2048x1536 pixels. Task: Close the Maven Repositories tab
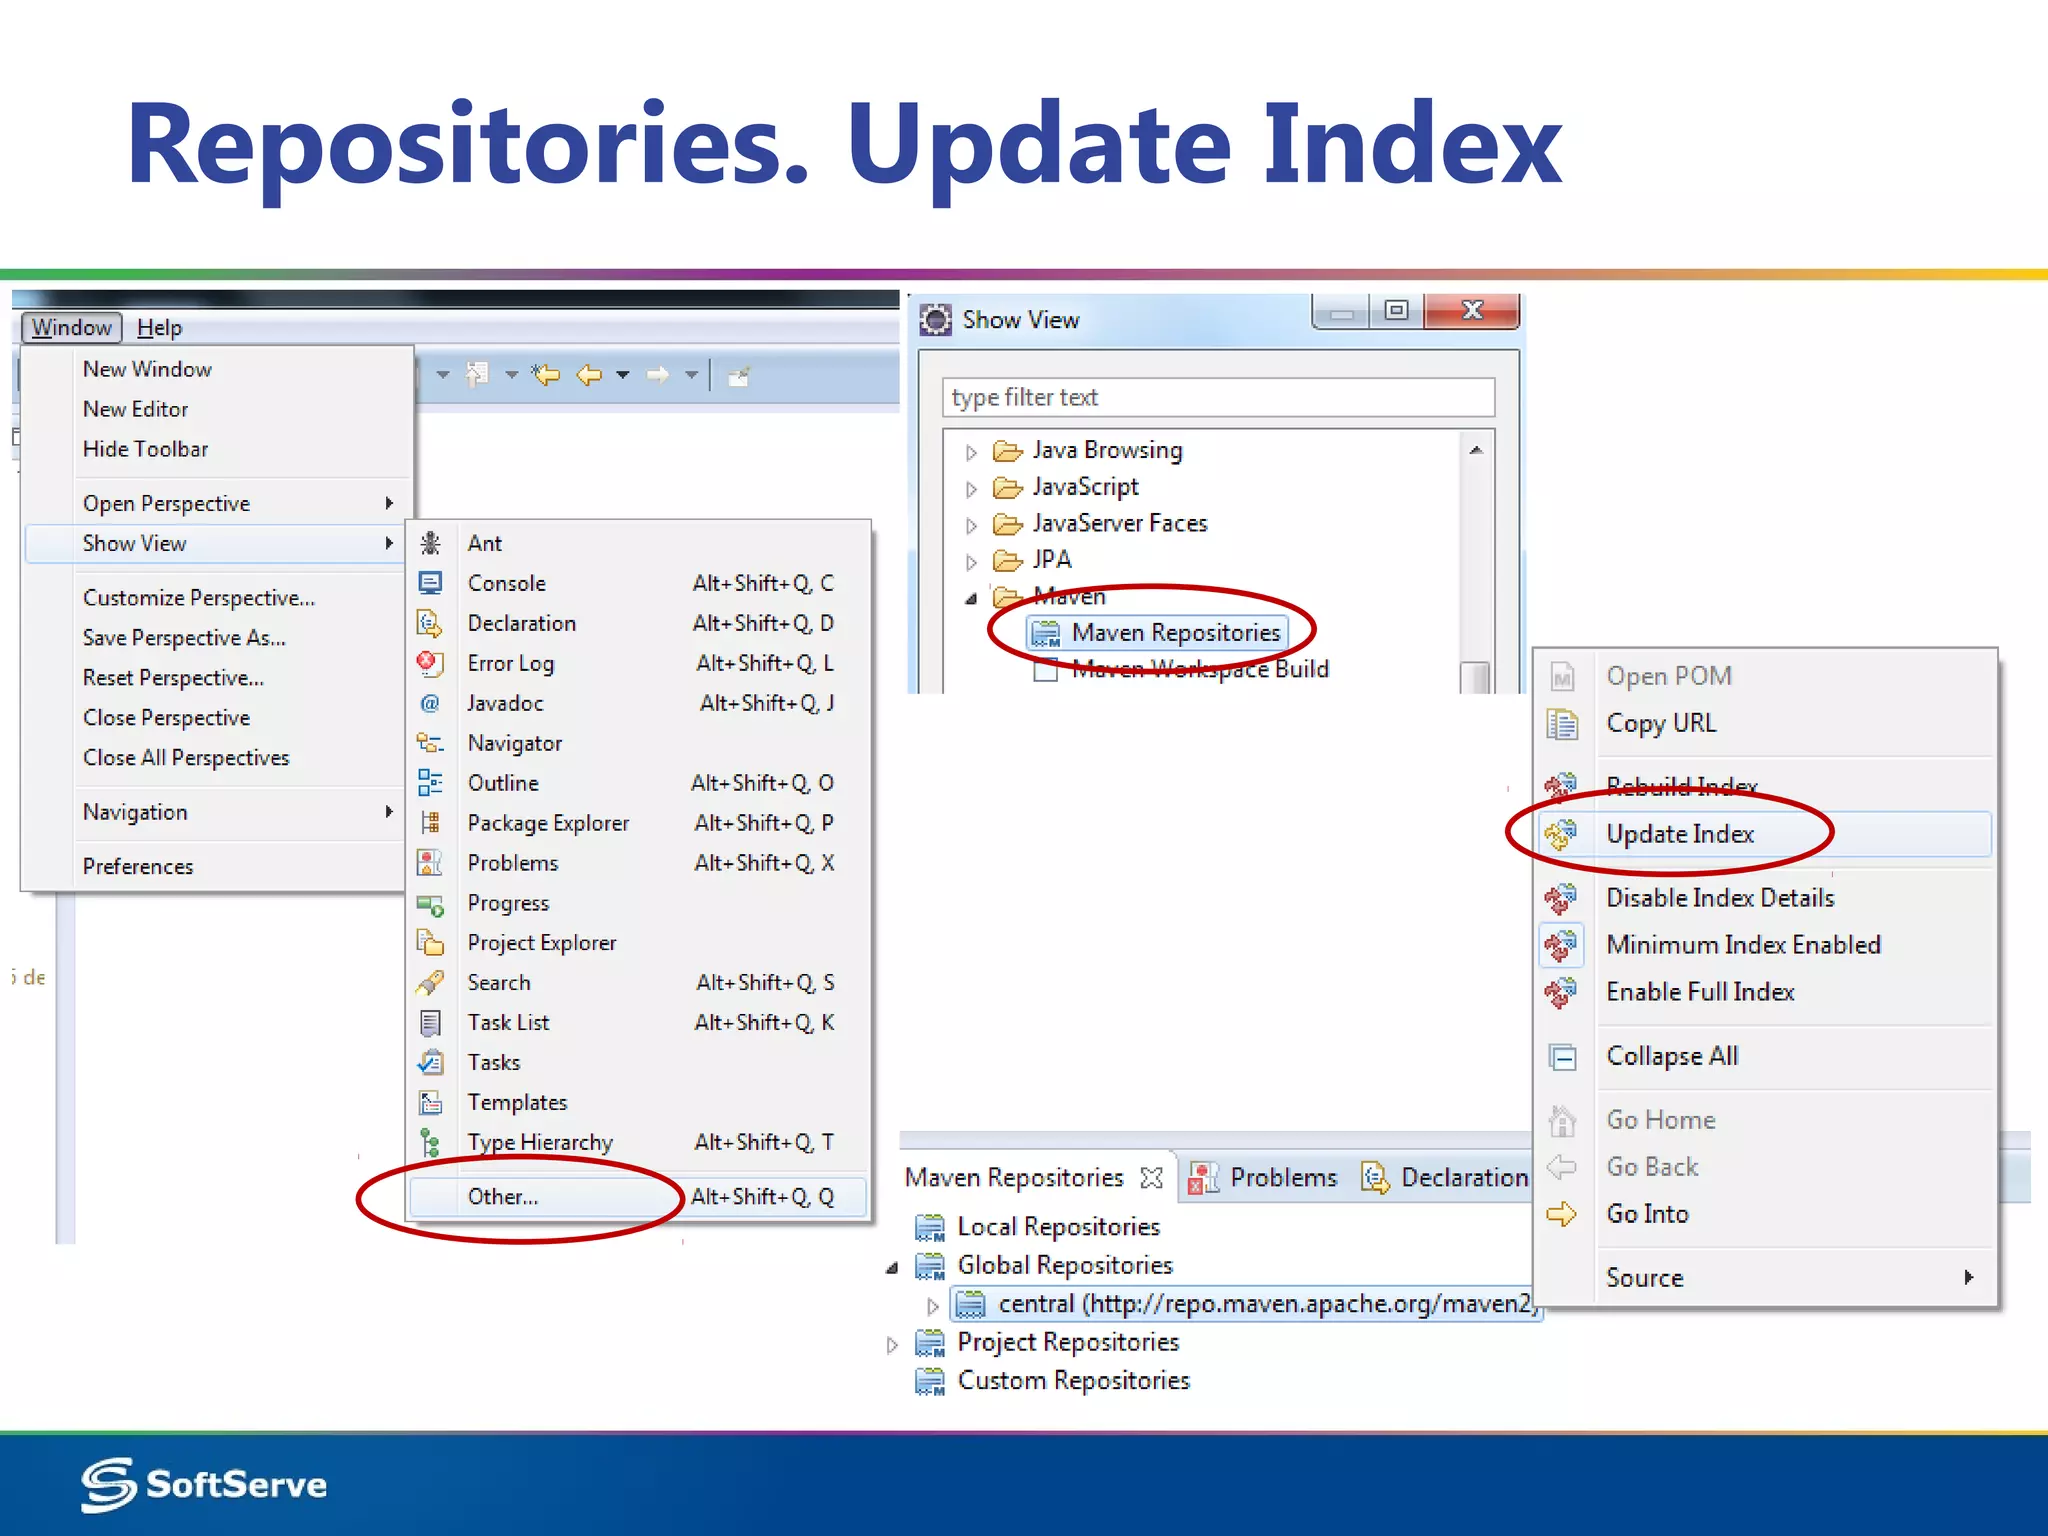(x=1152, y=1178)
